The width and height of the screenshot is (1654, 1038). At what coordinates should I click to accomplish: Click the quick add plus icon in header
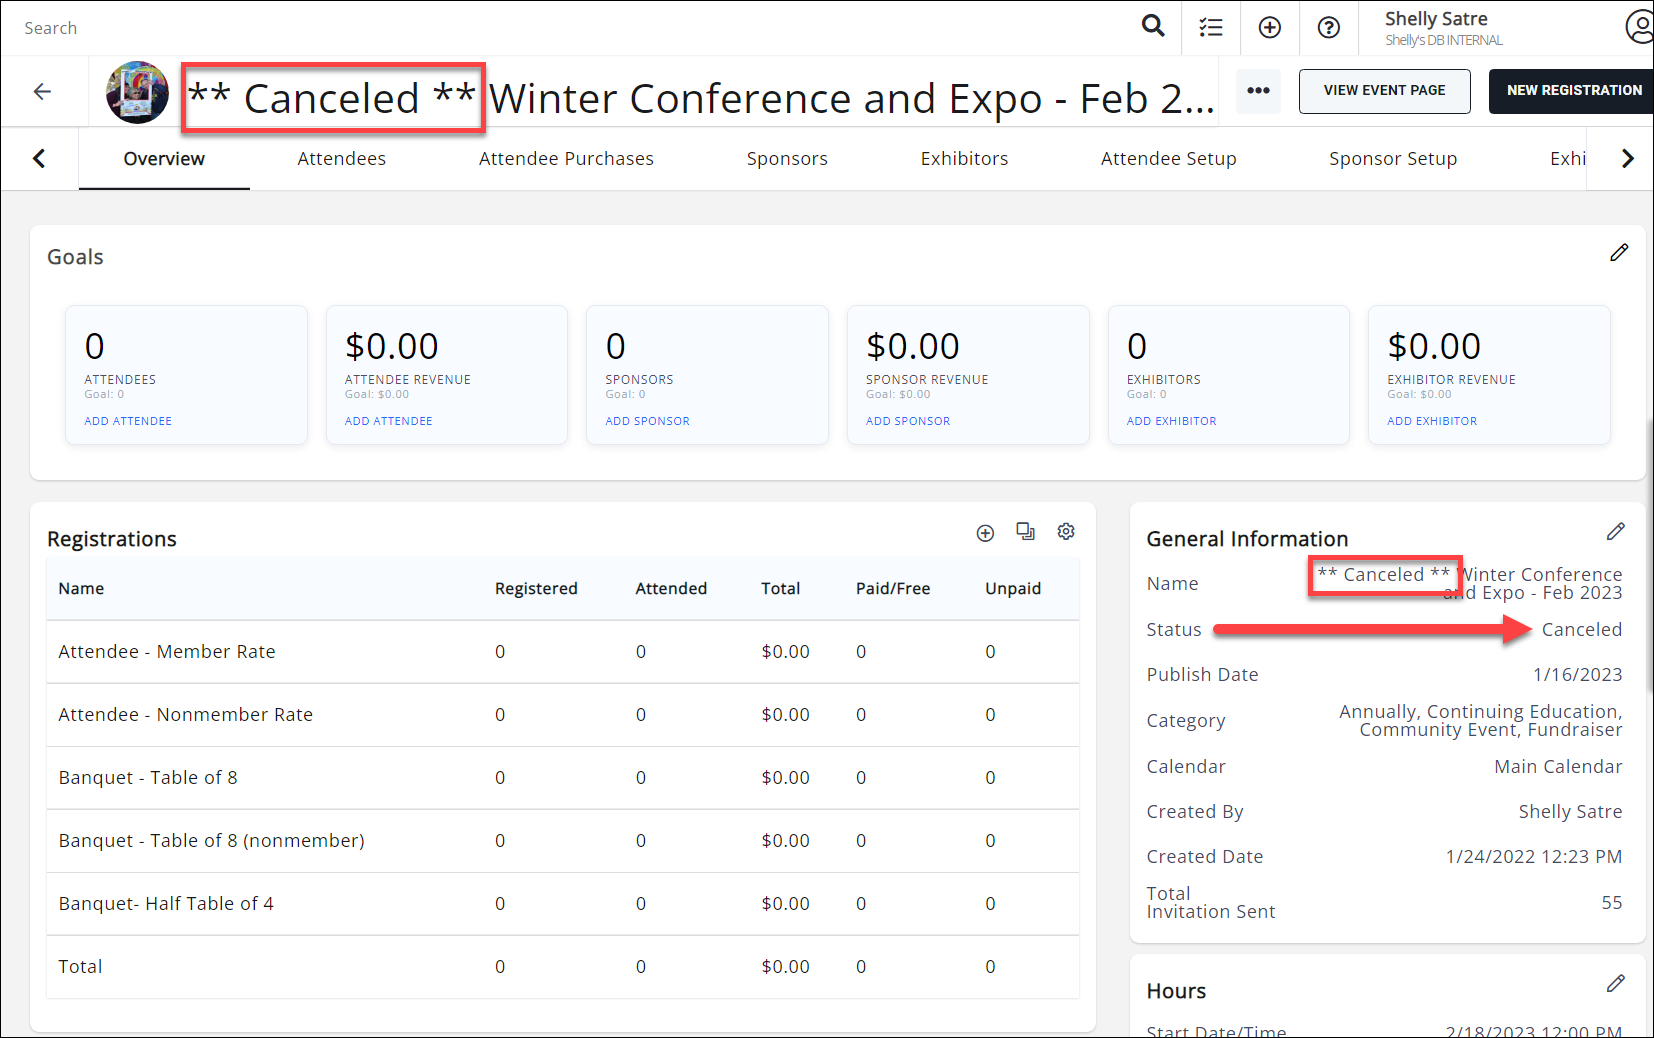tap(1269, 28)
